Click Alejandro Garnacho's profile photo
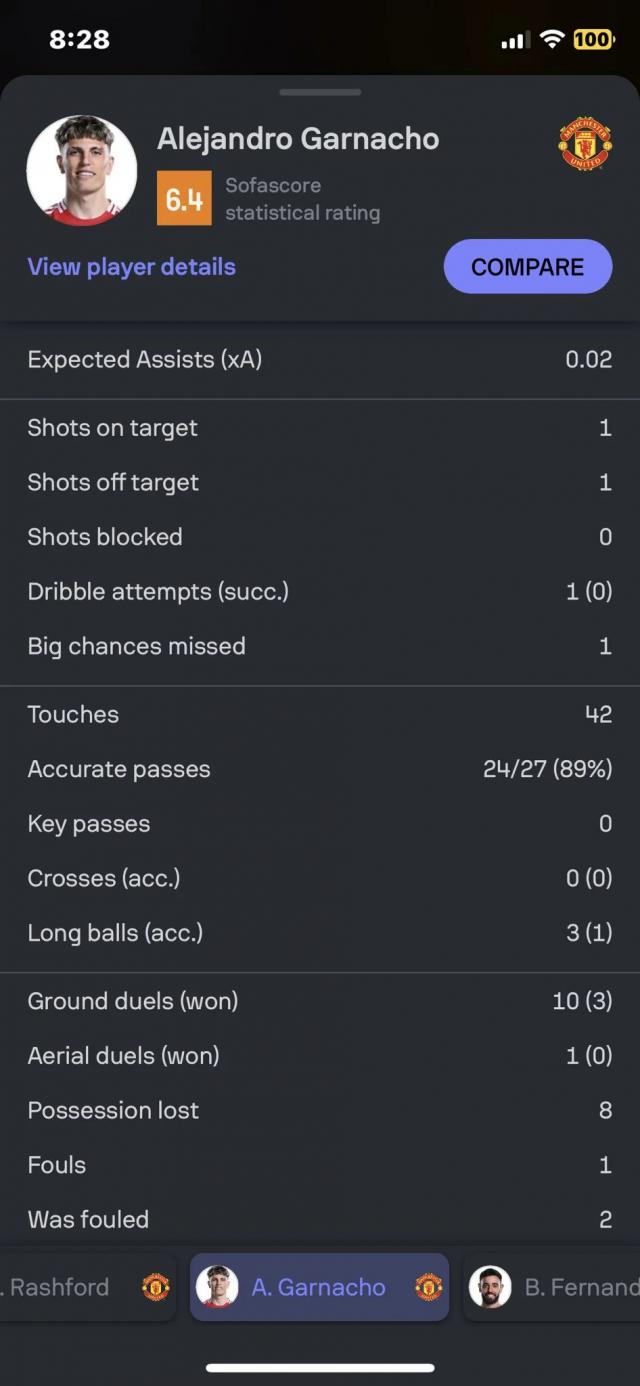 click(x=82, y=170)
